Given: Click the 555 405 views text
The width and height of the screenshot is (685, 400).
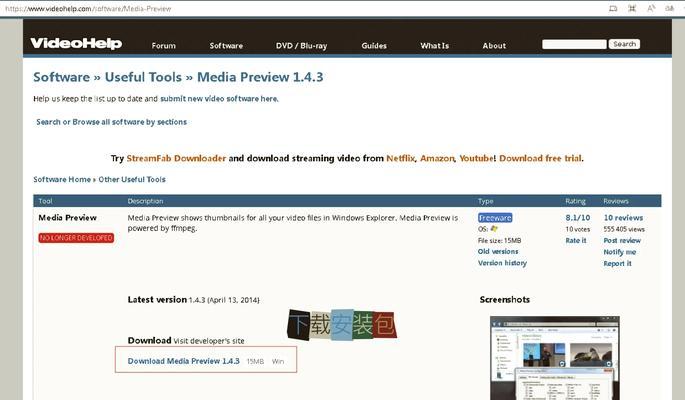Looking at the screenshot, I should (x=624, y=229).
